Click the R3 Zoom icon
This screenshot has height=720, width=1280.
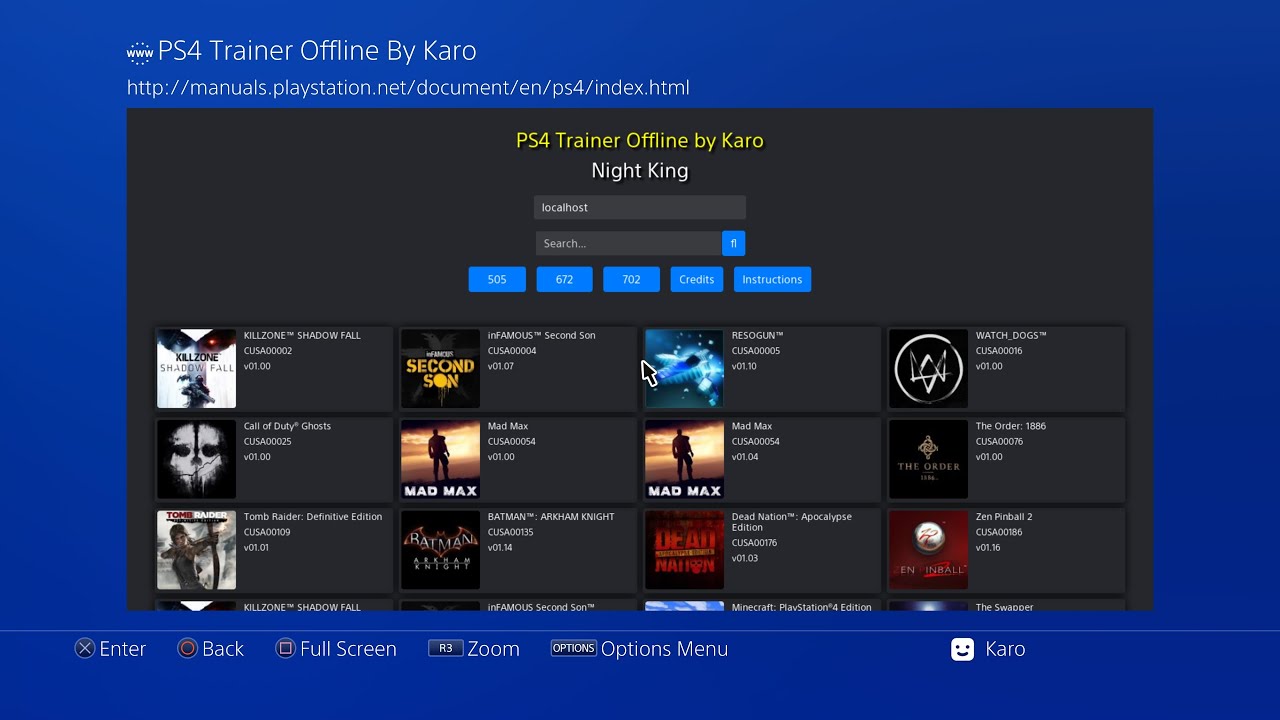446,648
